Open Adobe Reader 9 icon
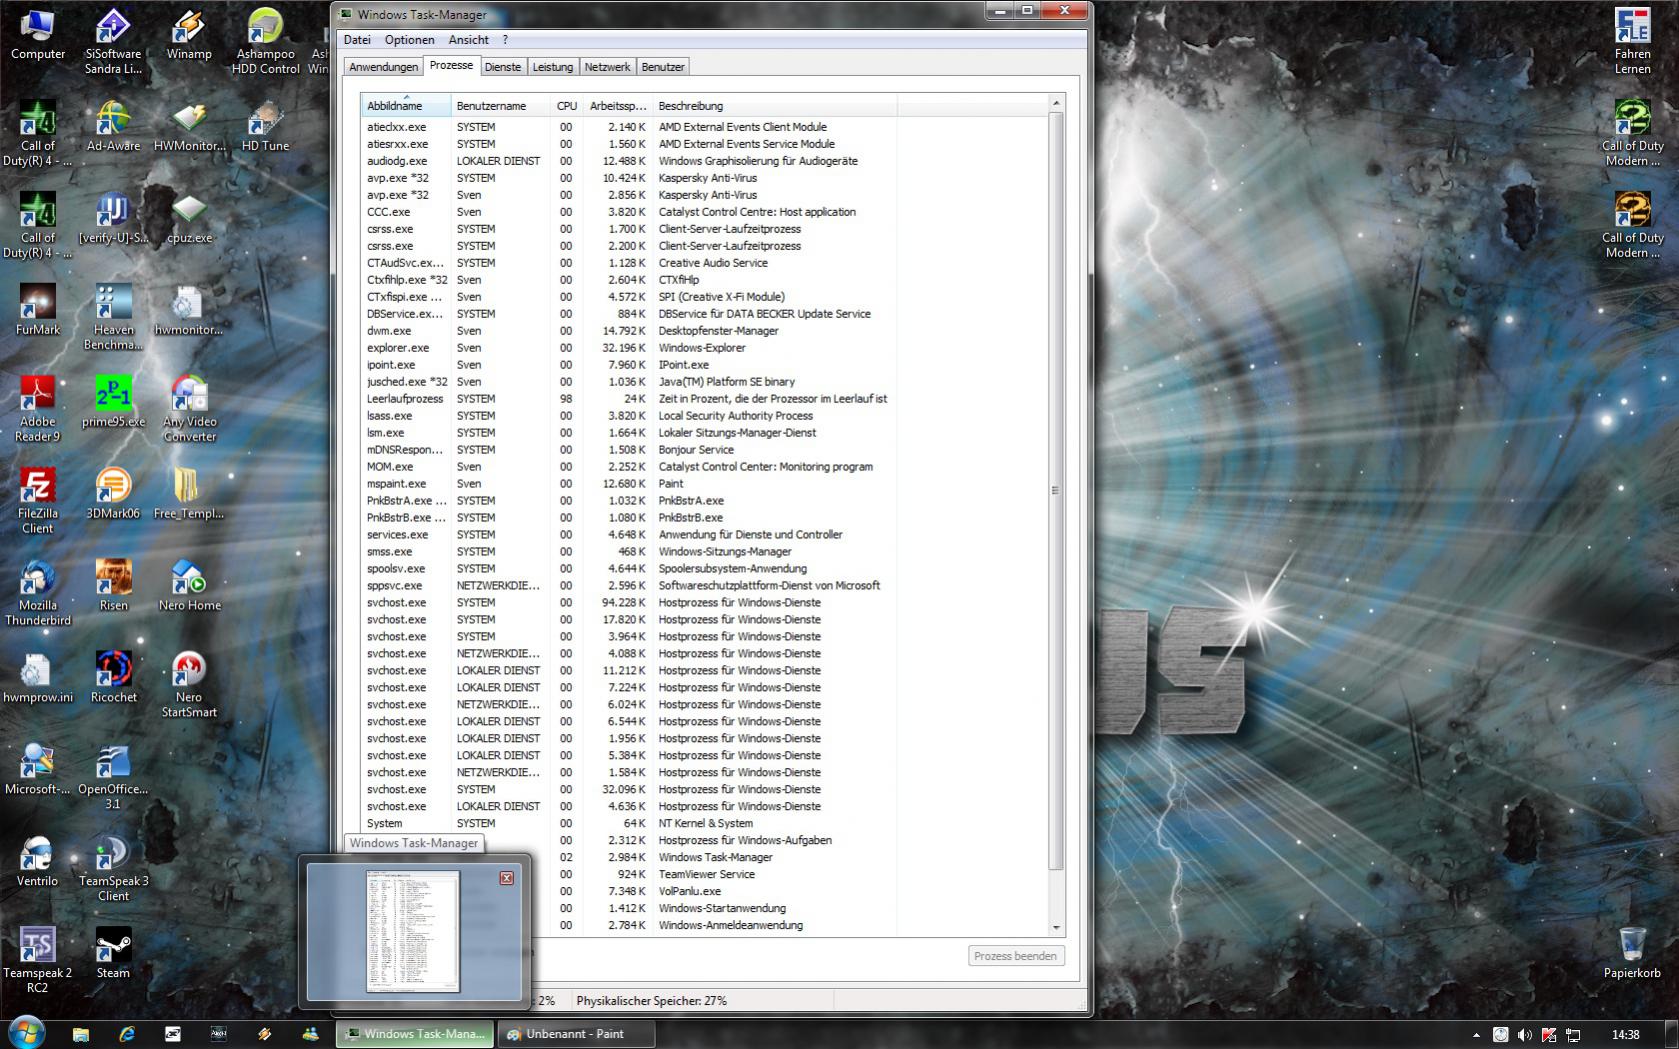The width and height of the screenshot is (1679, 1049). tap(38, 410)
